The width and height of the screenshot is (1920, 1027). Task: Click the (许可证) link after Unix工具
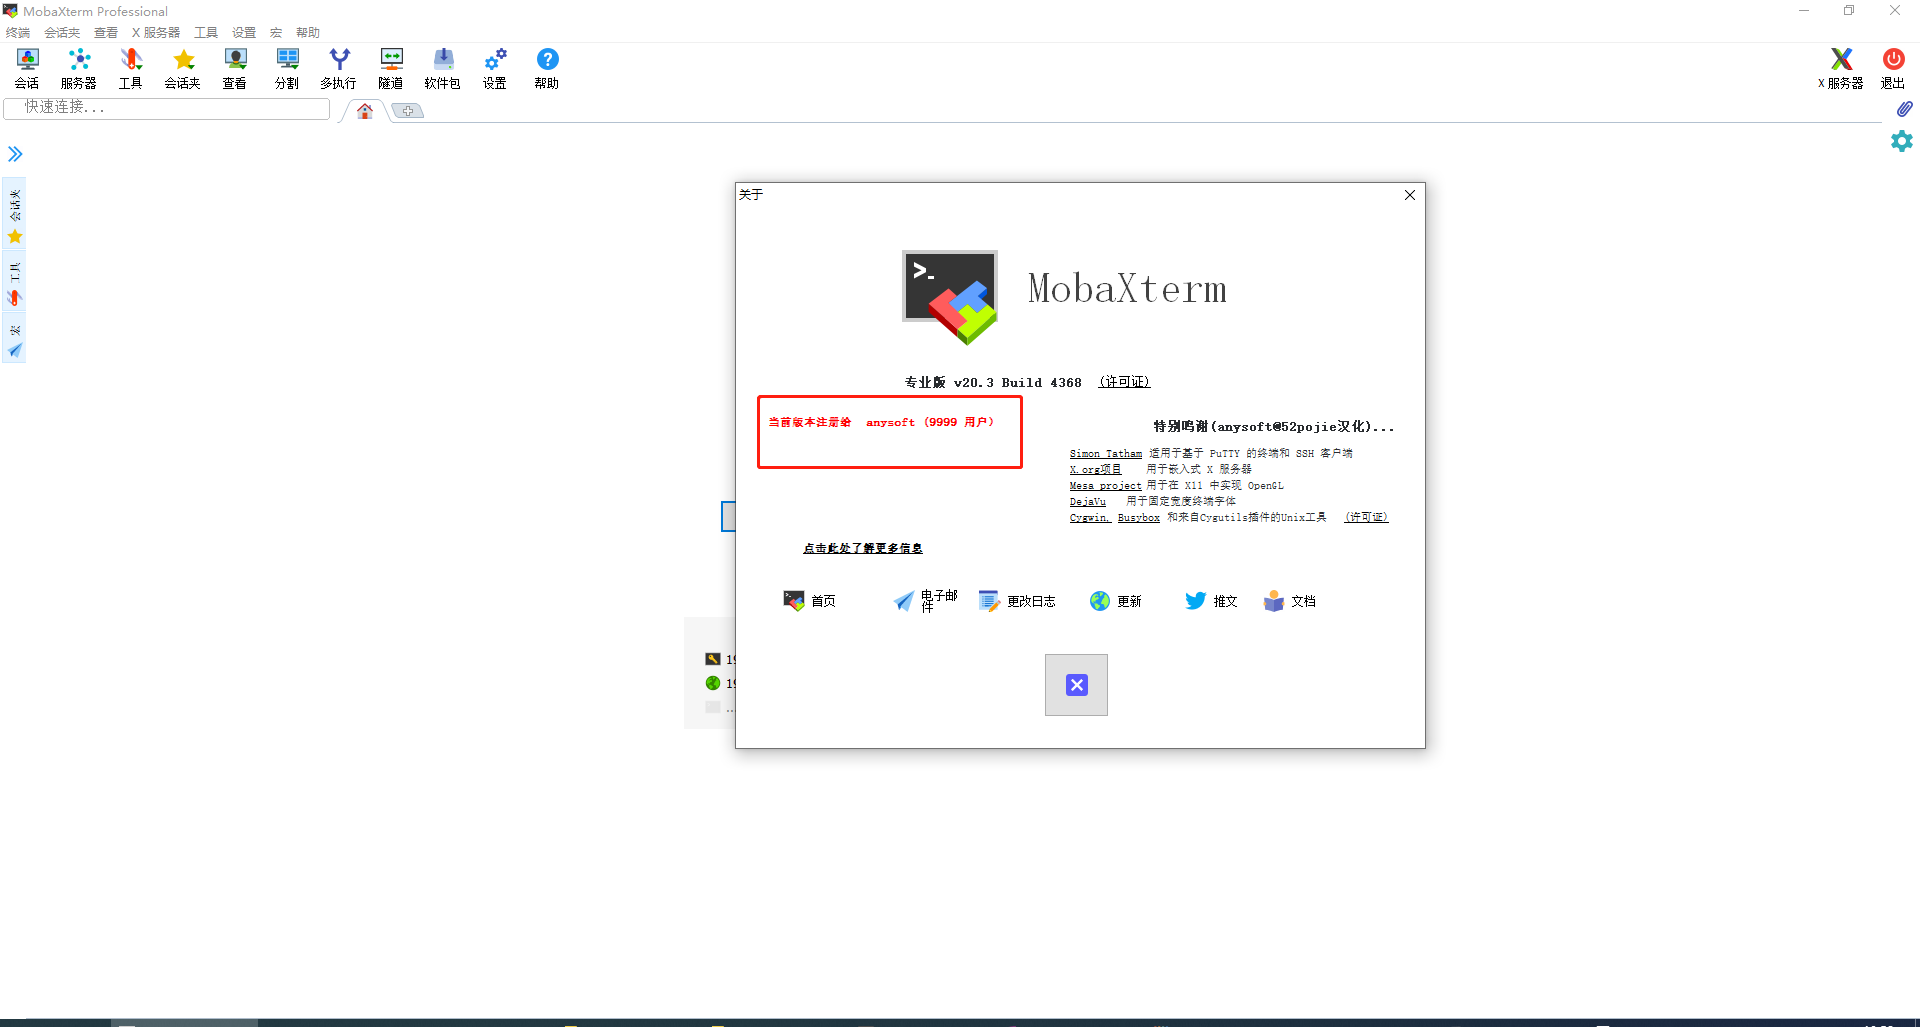pos(1366,517)
